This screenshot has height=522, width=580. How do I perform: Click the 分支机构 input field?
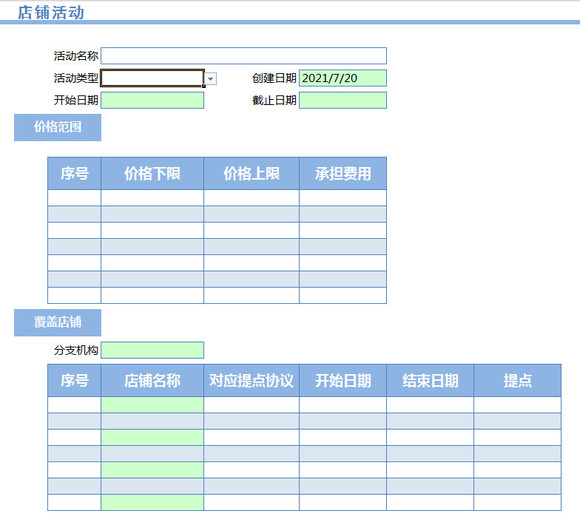[152, 350]
